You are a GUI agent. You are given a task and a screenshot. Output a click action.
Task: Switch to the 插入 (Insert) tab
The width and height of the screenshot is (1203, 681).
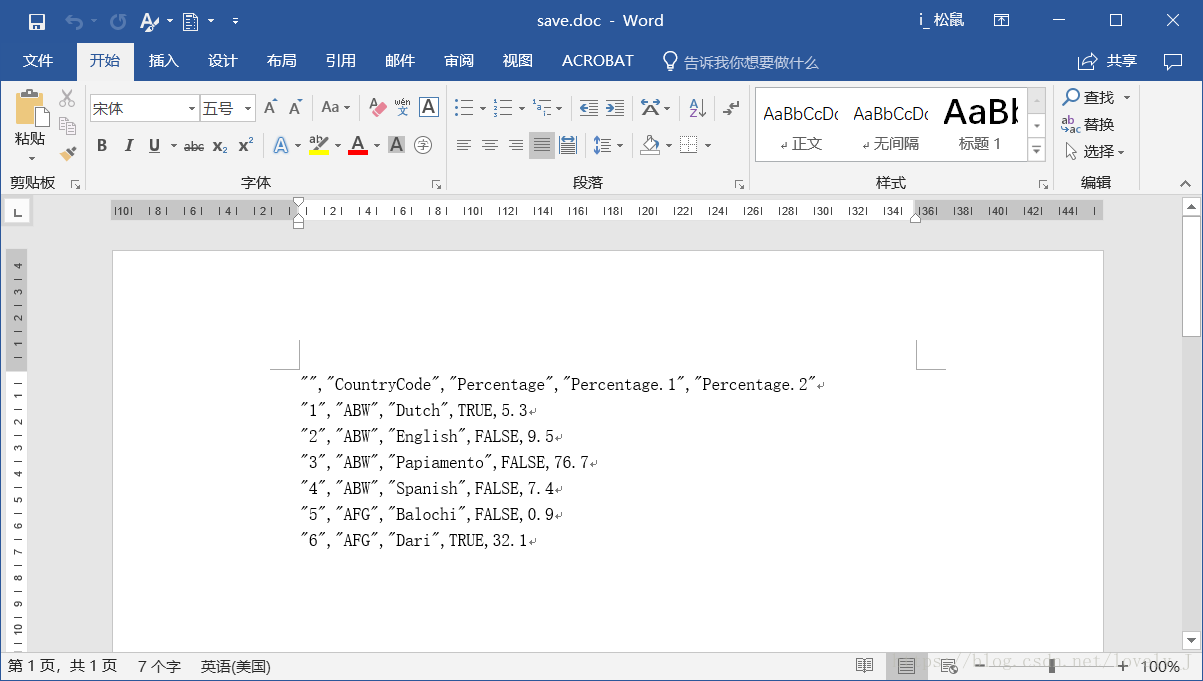coord(164,61)
